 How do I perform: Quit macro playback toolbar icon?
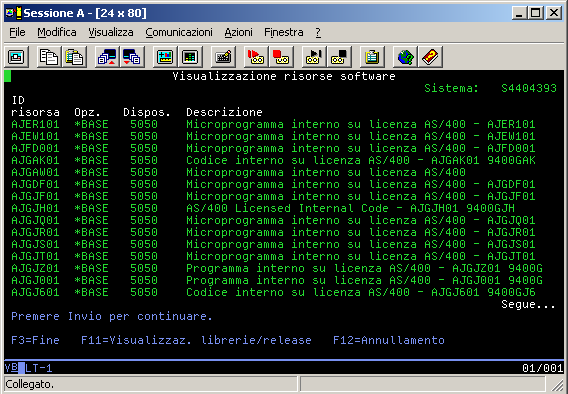(339, 57)
